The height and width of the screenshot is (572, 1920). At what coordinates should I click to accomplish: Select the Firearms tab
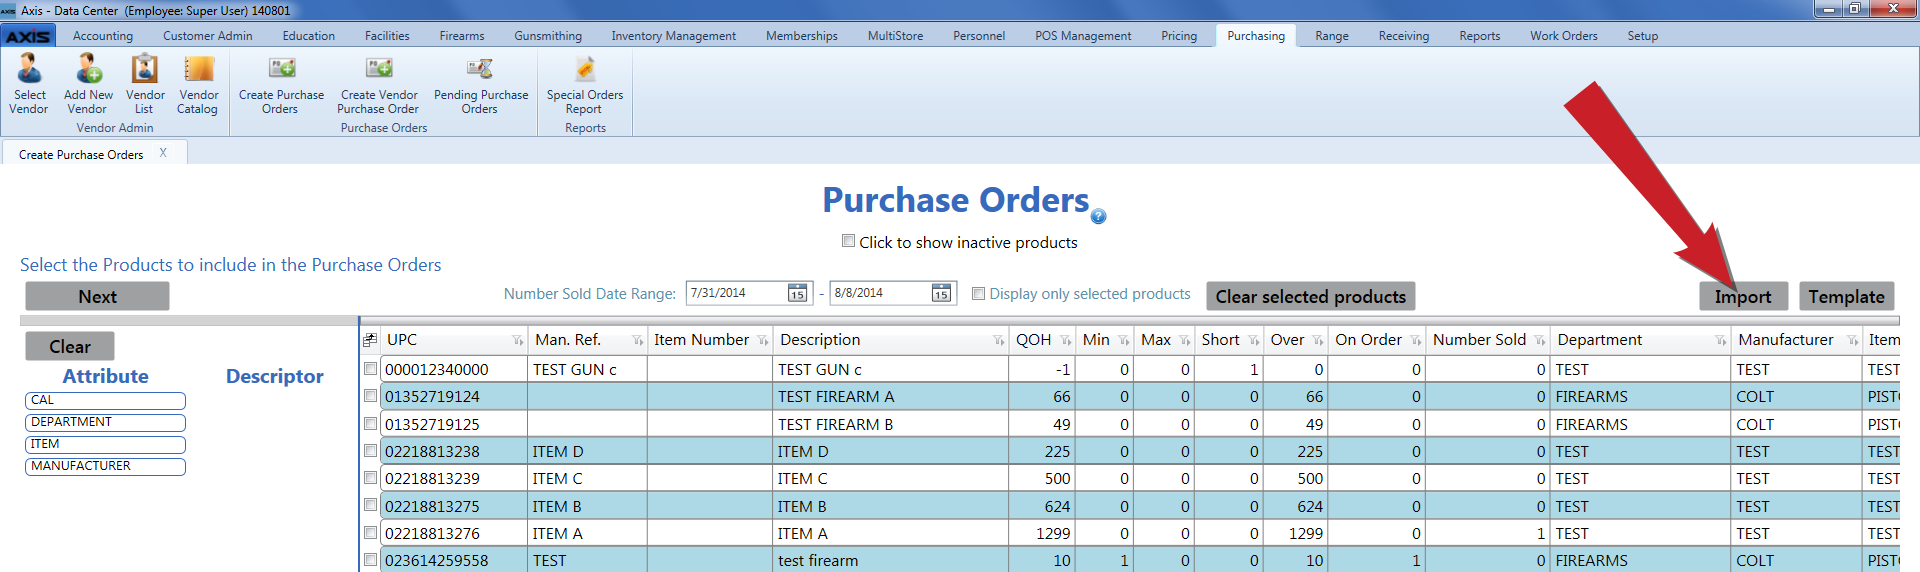tap(461, 36)
